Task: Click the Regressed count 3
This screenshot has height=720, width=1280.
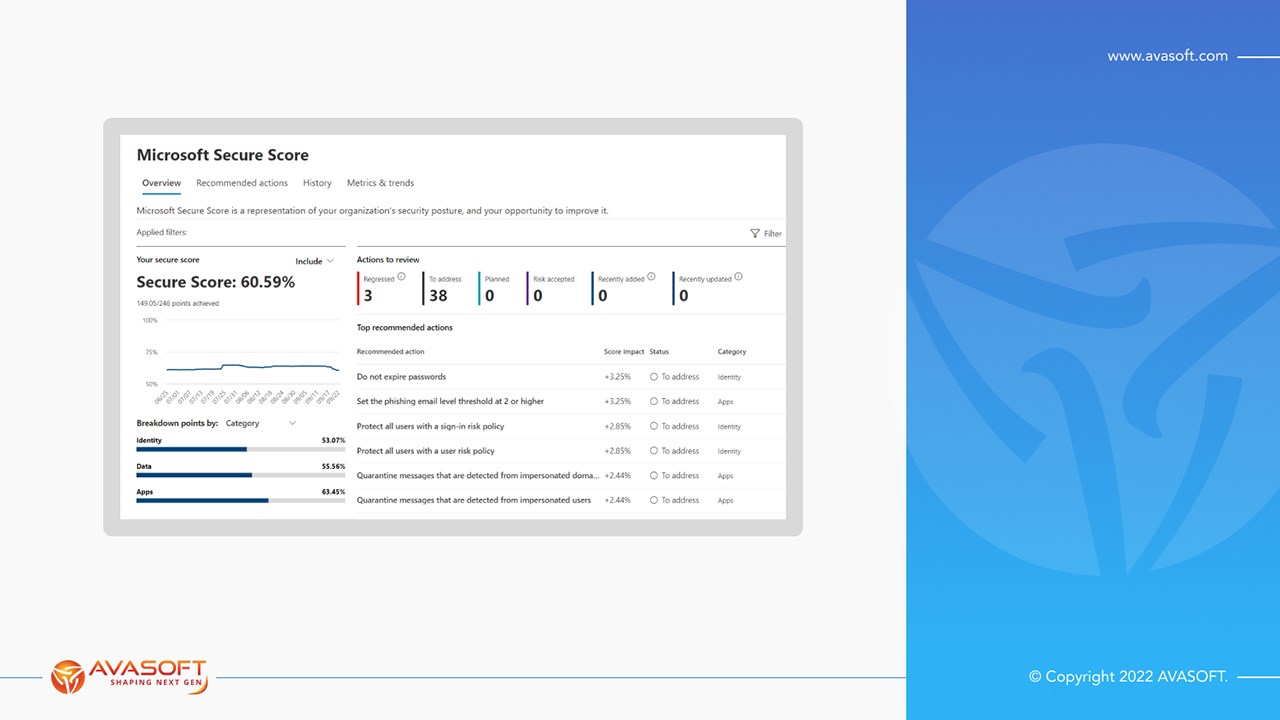Action: click(x=368, y=296)
